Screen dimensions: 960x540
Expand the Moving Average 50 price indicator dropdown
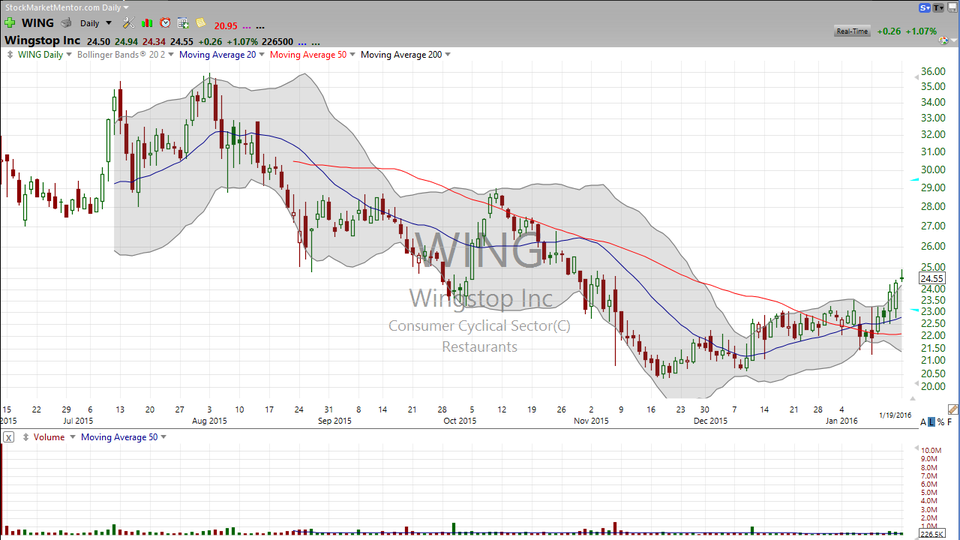pos(352,54)
